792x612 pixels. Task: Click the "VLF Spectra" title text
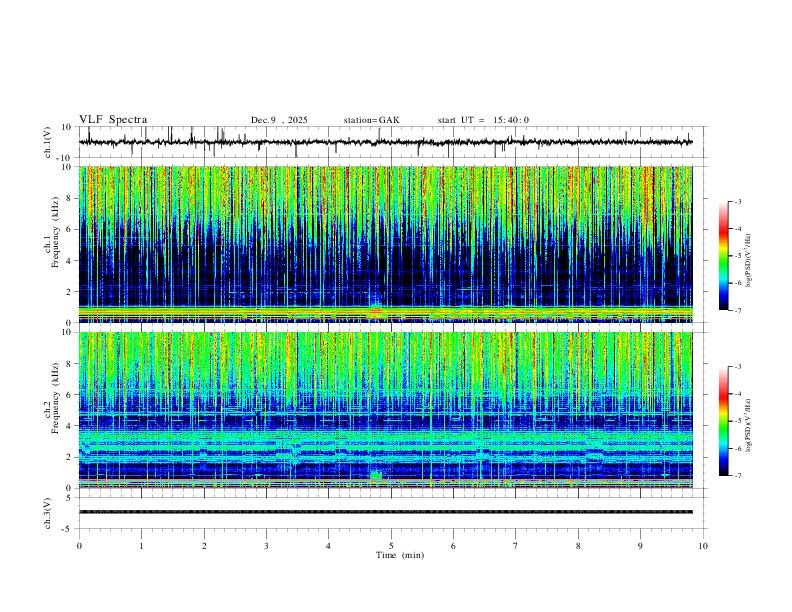tap(113, 120)
